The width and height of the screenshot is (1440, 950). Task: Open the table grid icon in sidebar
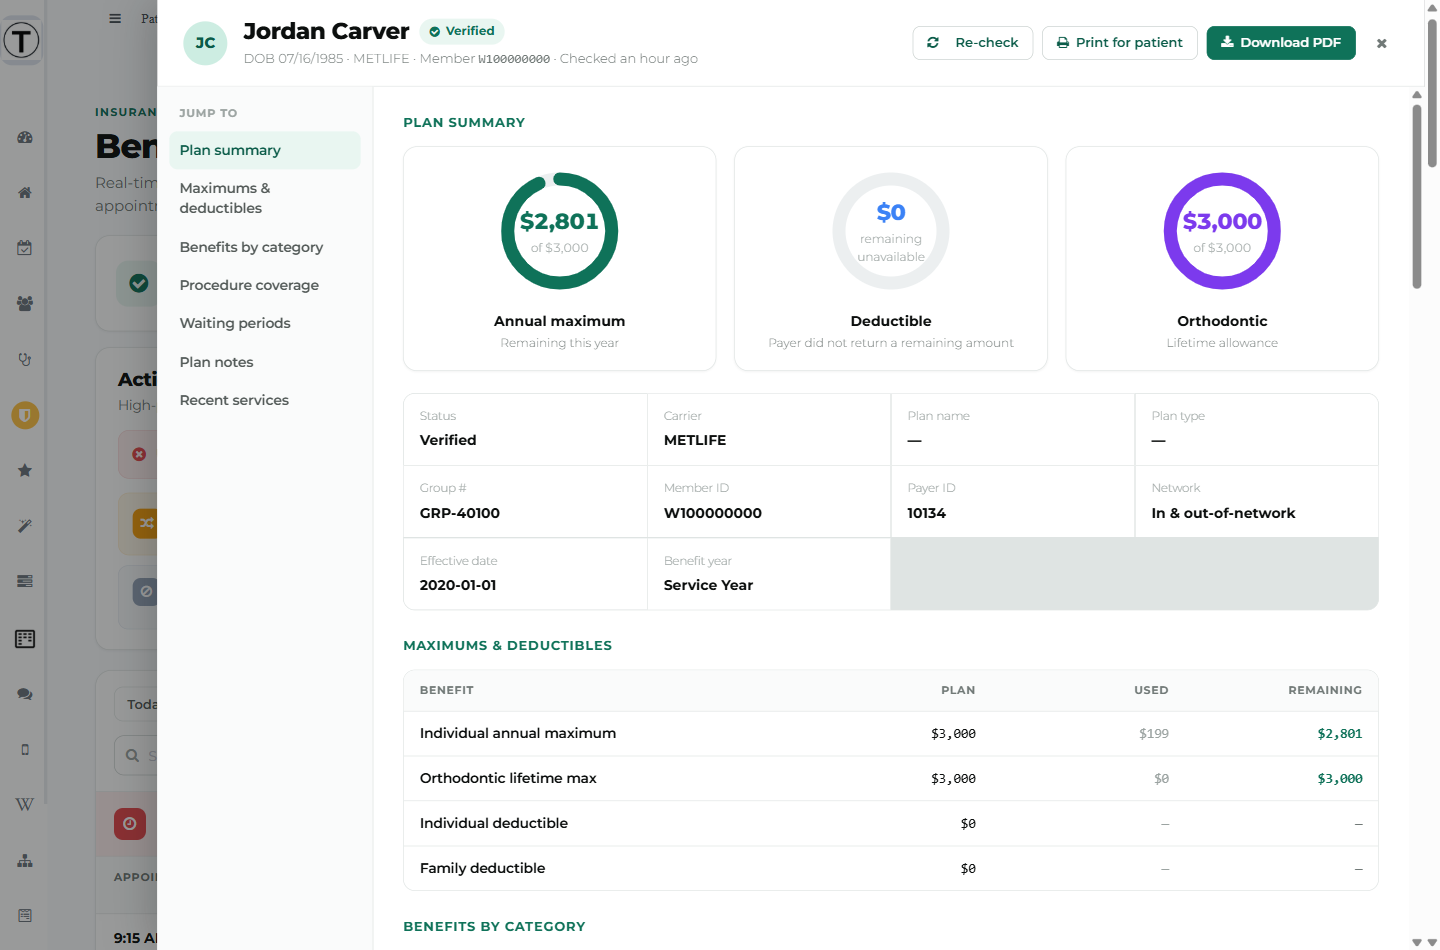click(x=25, y=639)
